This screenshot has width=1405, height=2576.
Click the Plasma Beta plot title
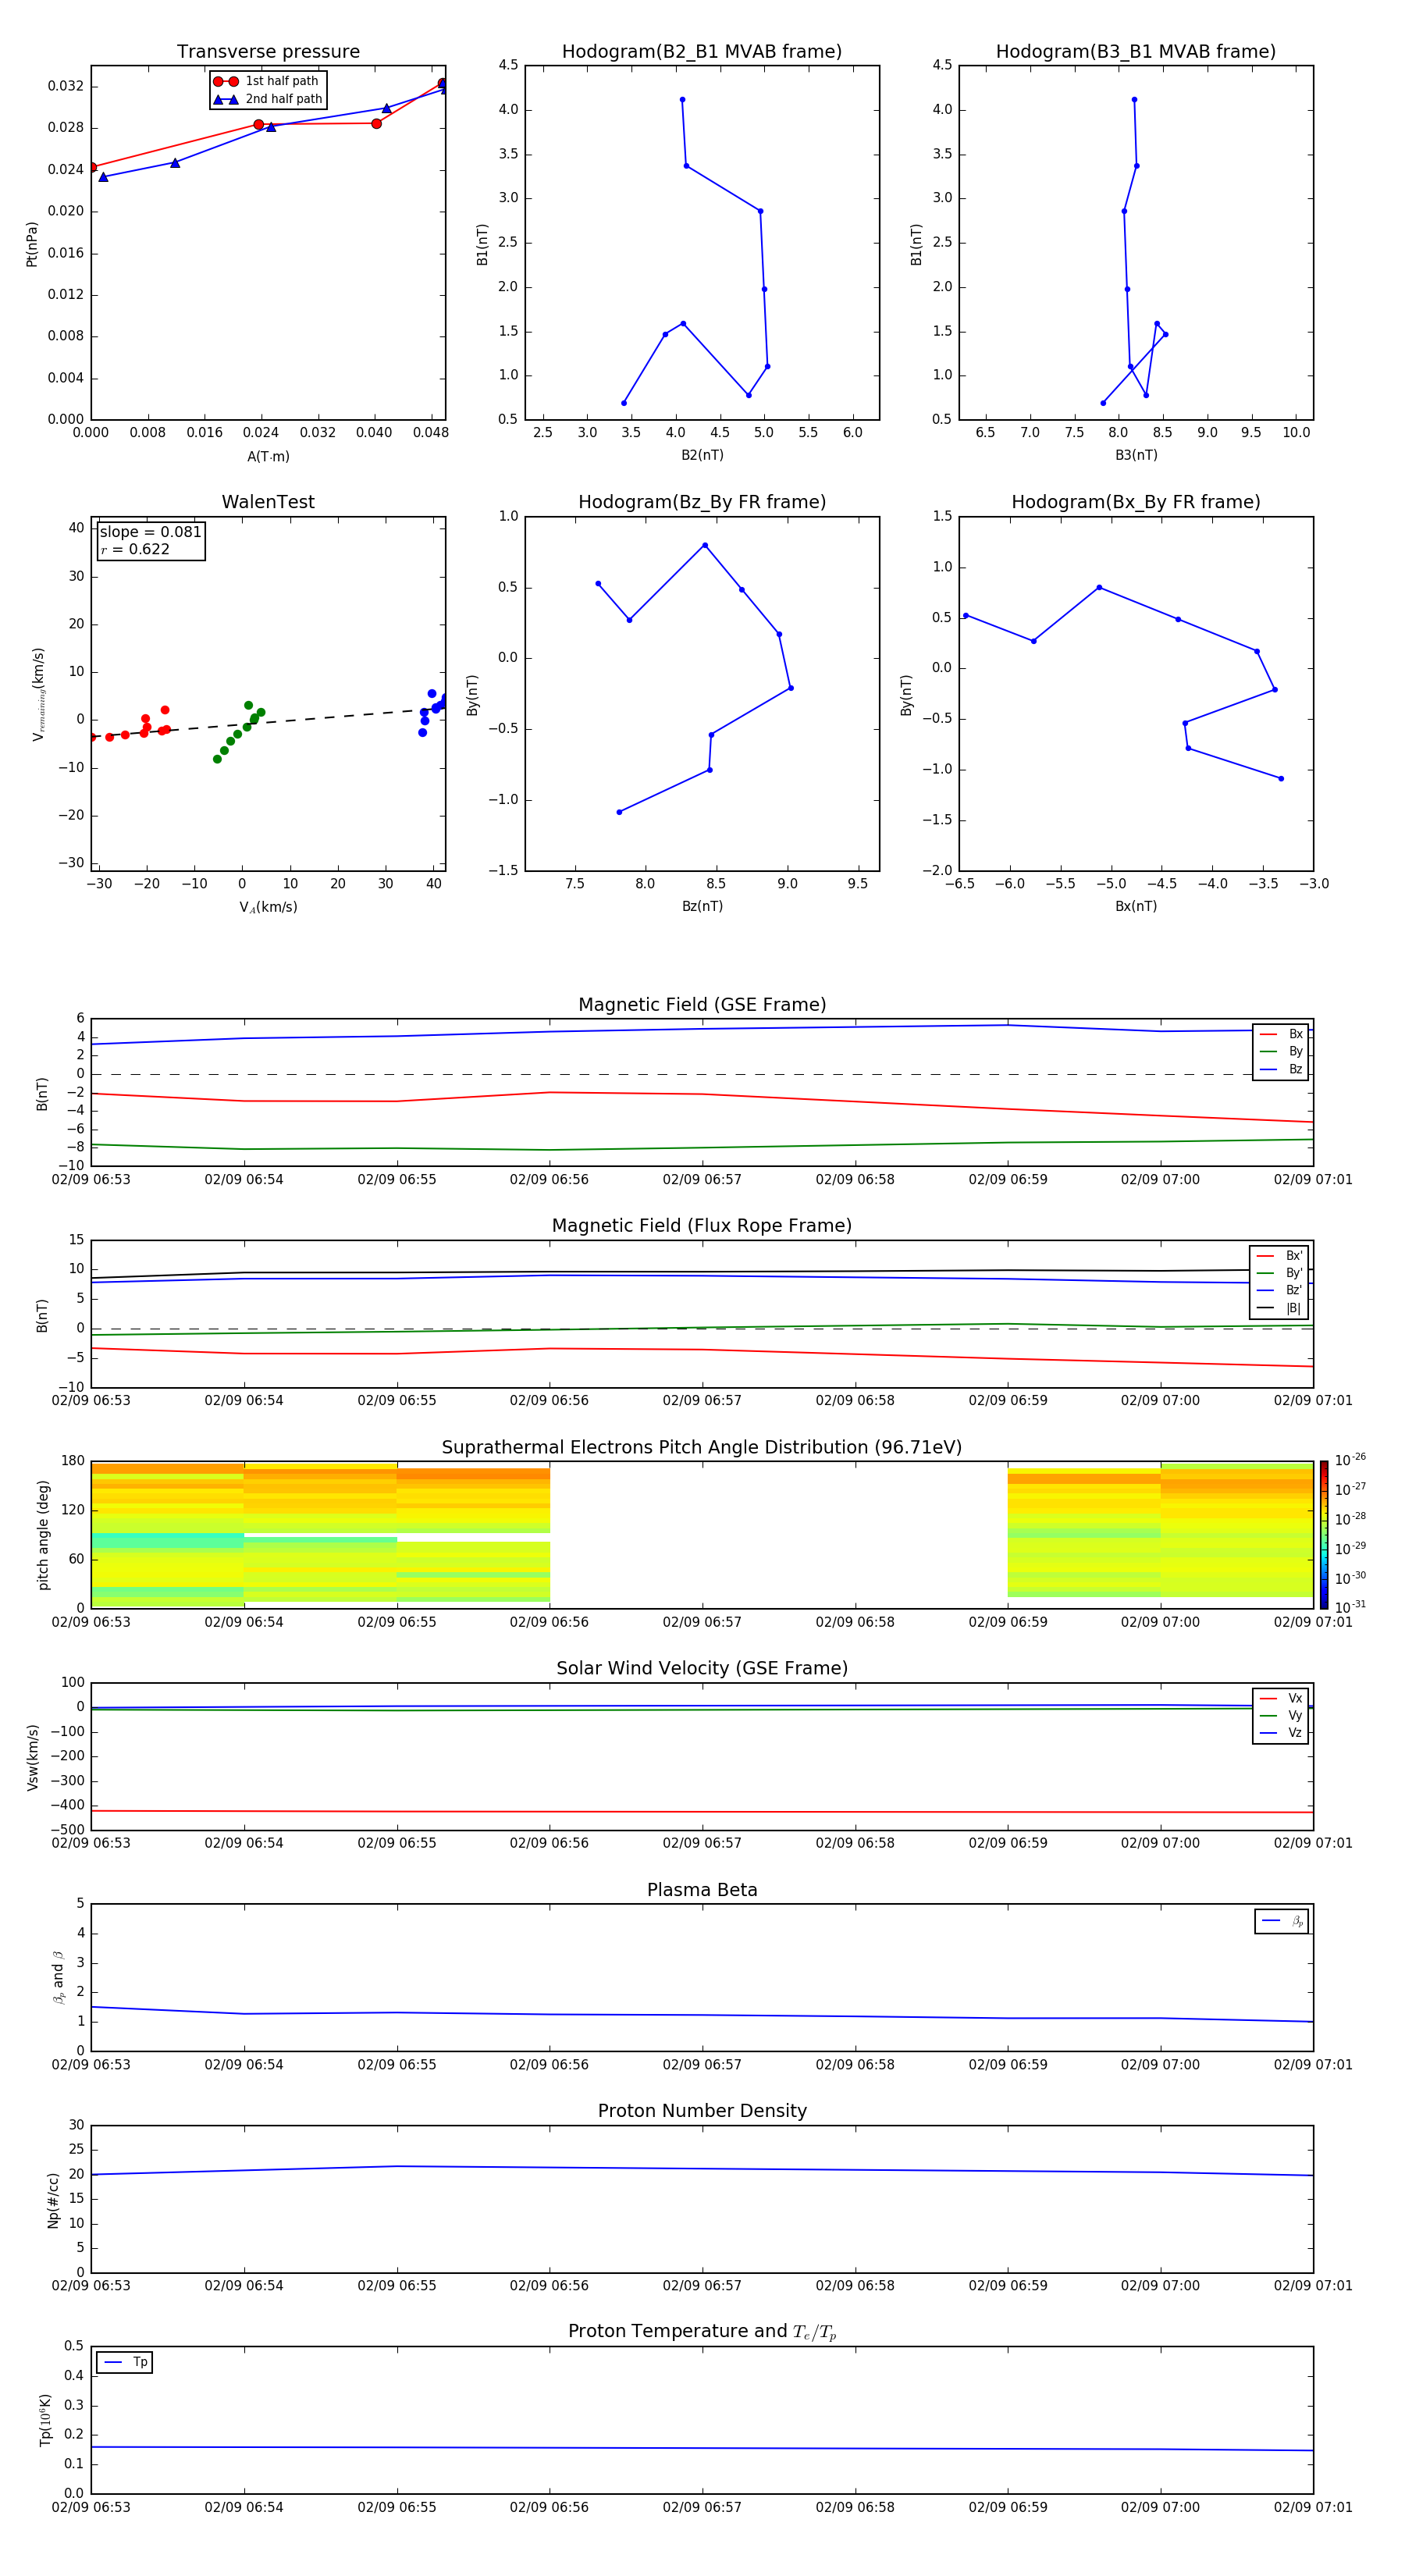[x=702, y=1890]
